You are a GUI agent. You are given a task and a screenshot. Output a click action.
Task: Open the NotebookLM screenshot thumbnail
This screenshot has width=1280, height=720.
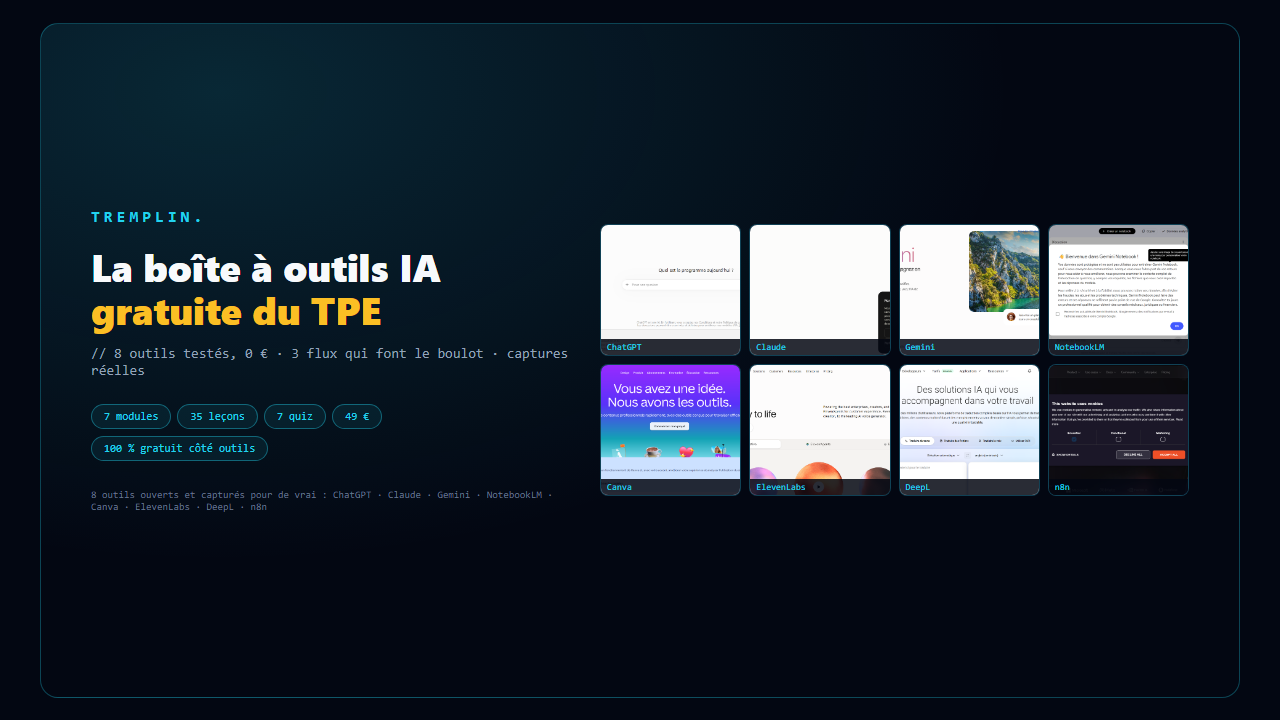point(1118,290)
